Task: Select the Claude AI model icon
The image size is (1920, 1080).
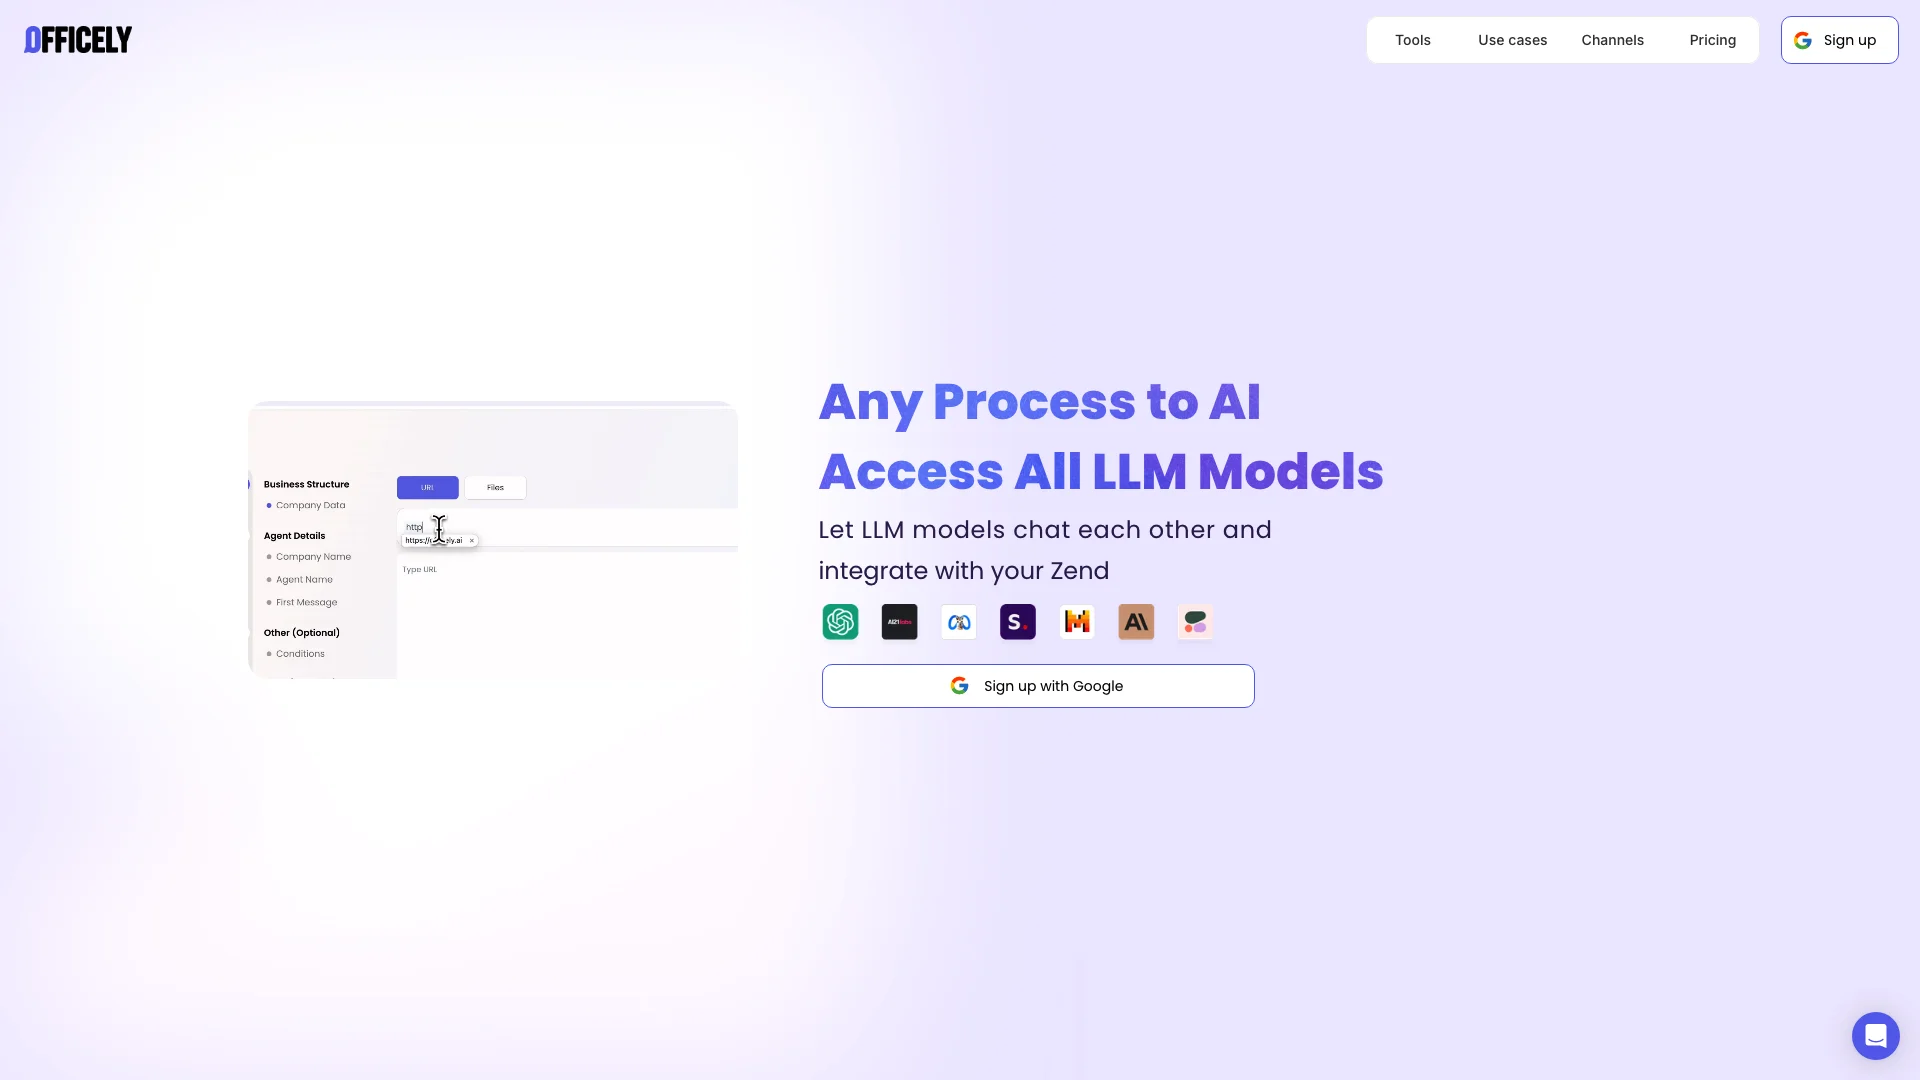Action: (x=1137, y=621)
